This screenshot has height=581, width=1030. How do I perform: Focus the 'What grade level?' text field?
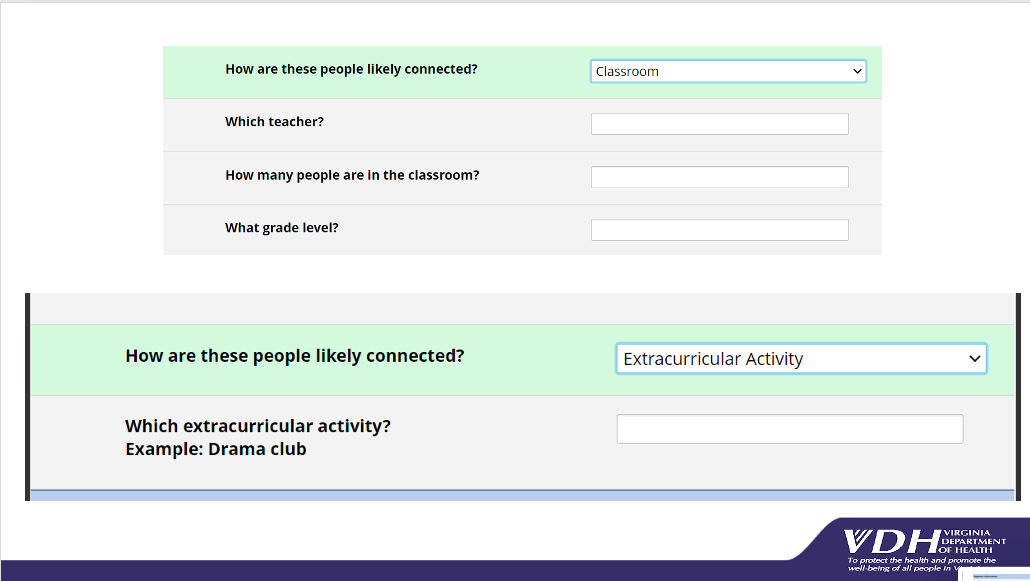719,230
